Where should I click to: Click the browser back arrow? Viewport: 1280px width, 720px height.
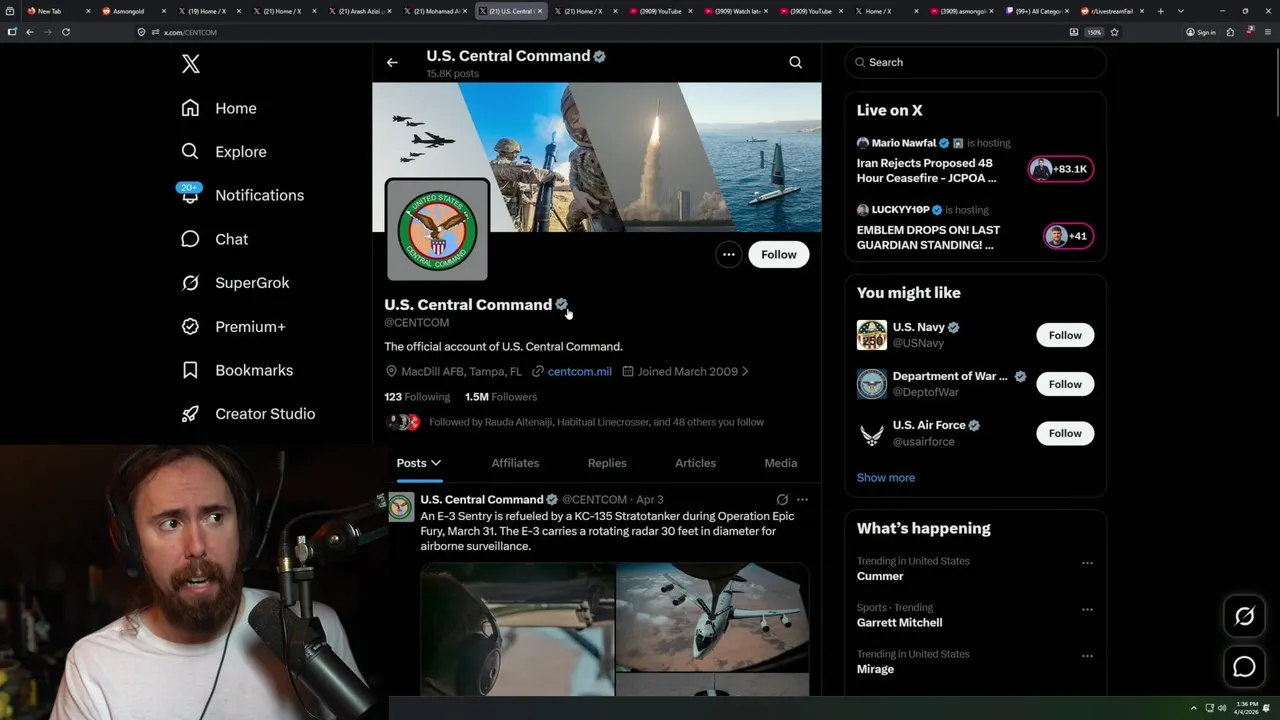click(30, 32)
